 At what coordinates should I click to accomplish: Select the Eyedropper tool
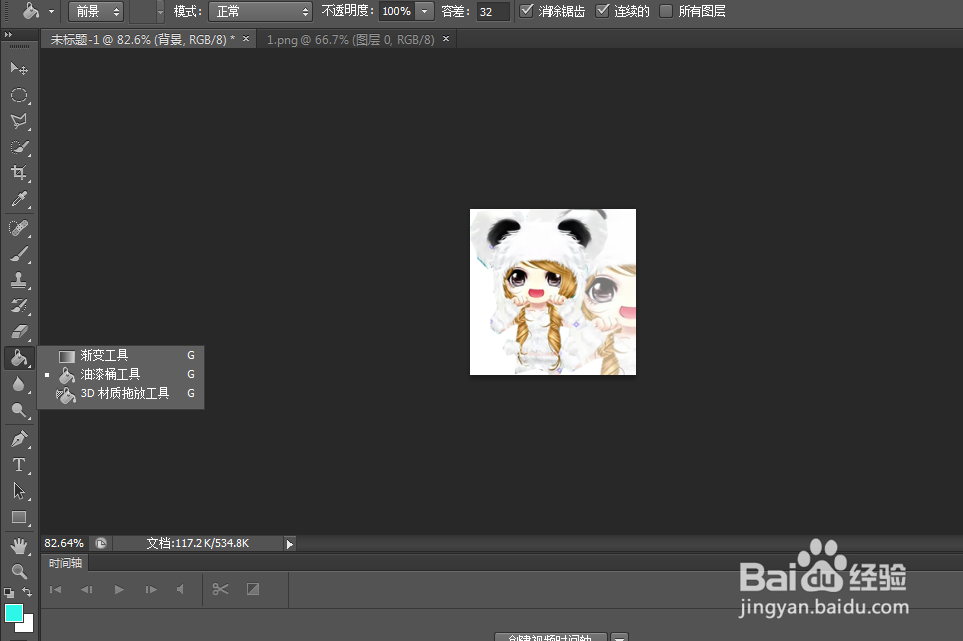point(19,199)
